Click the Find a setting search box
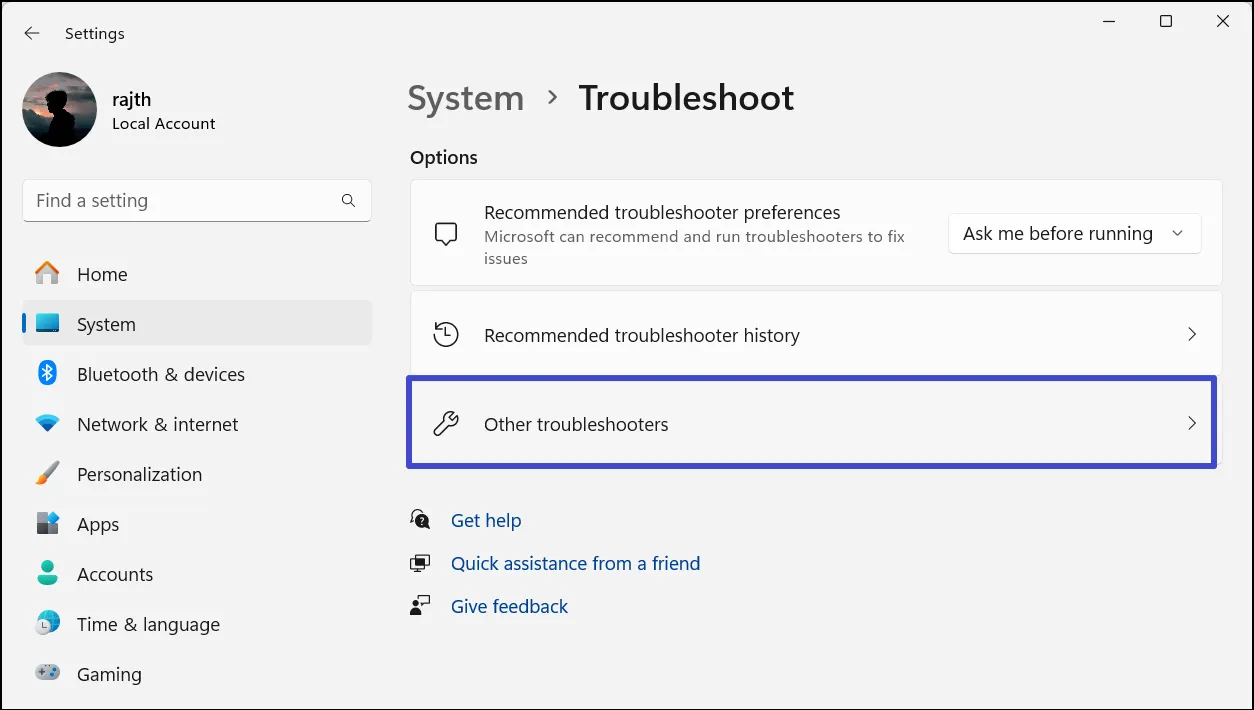This screenshot has height=710, width=1254. (x=180, y=201)
